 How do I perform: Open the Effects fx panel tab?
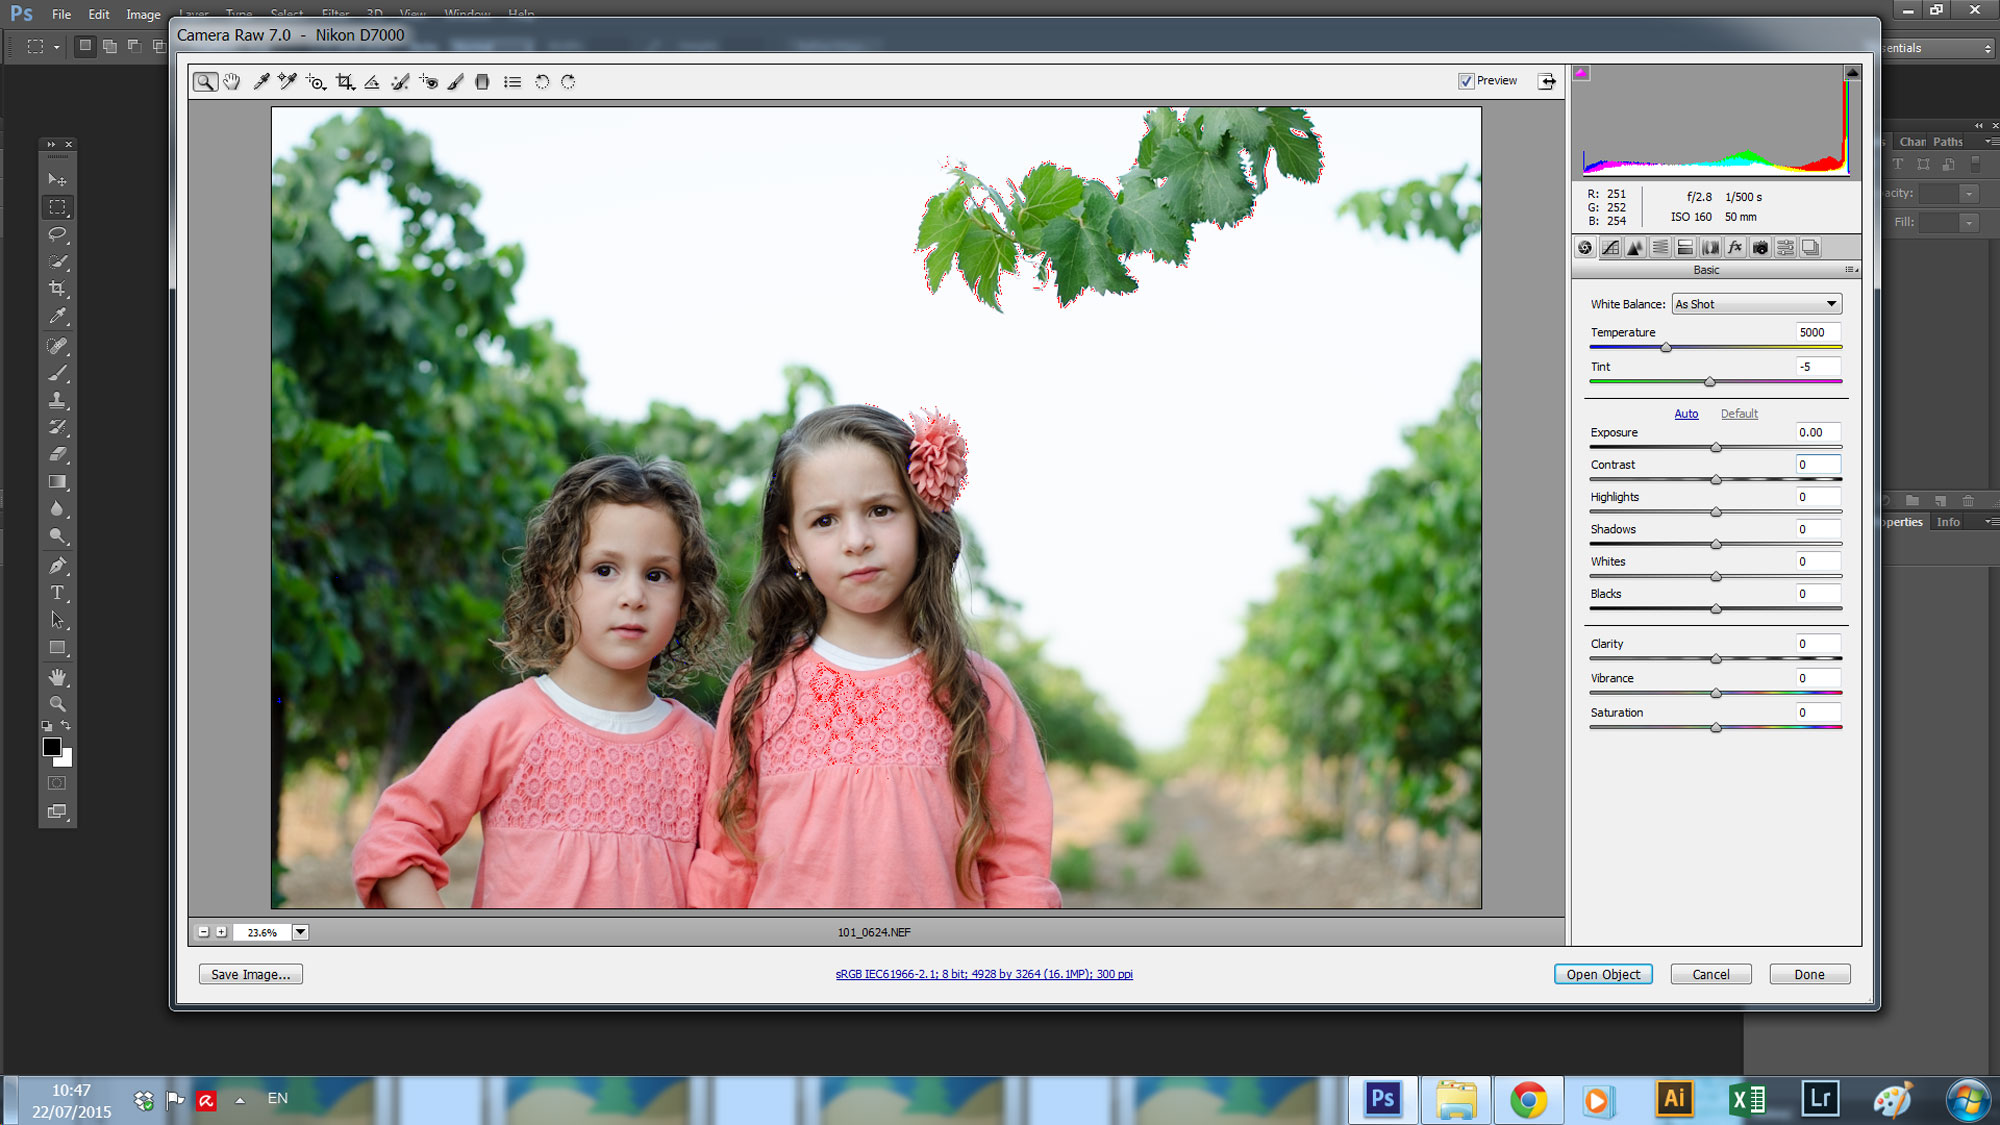(x=1735, y=248)
